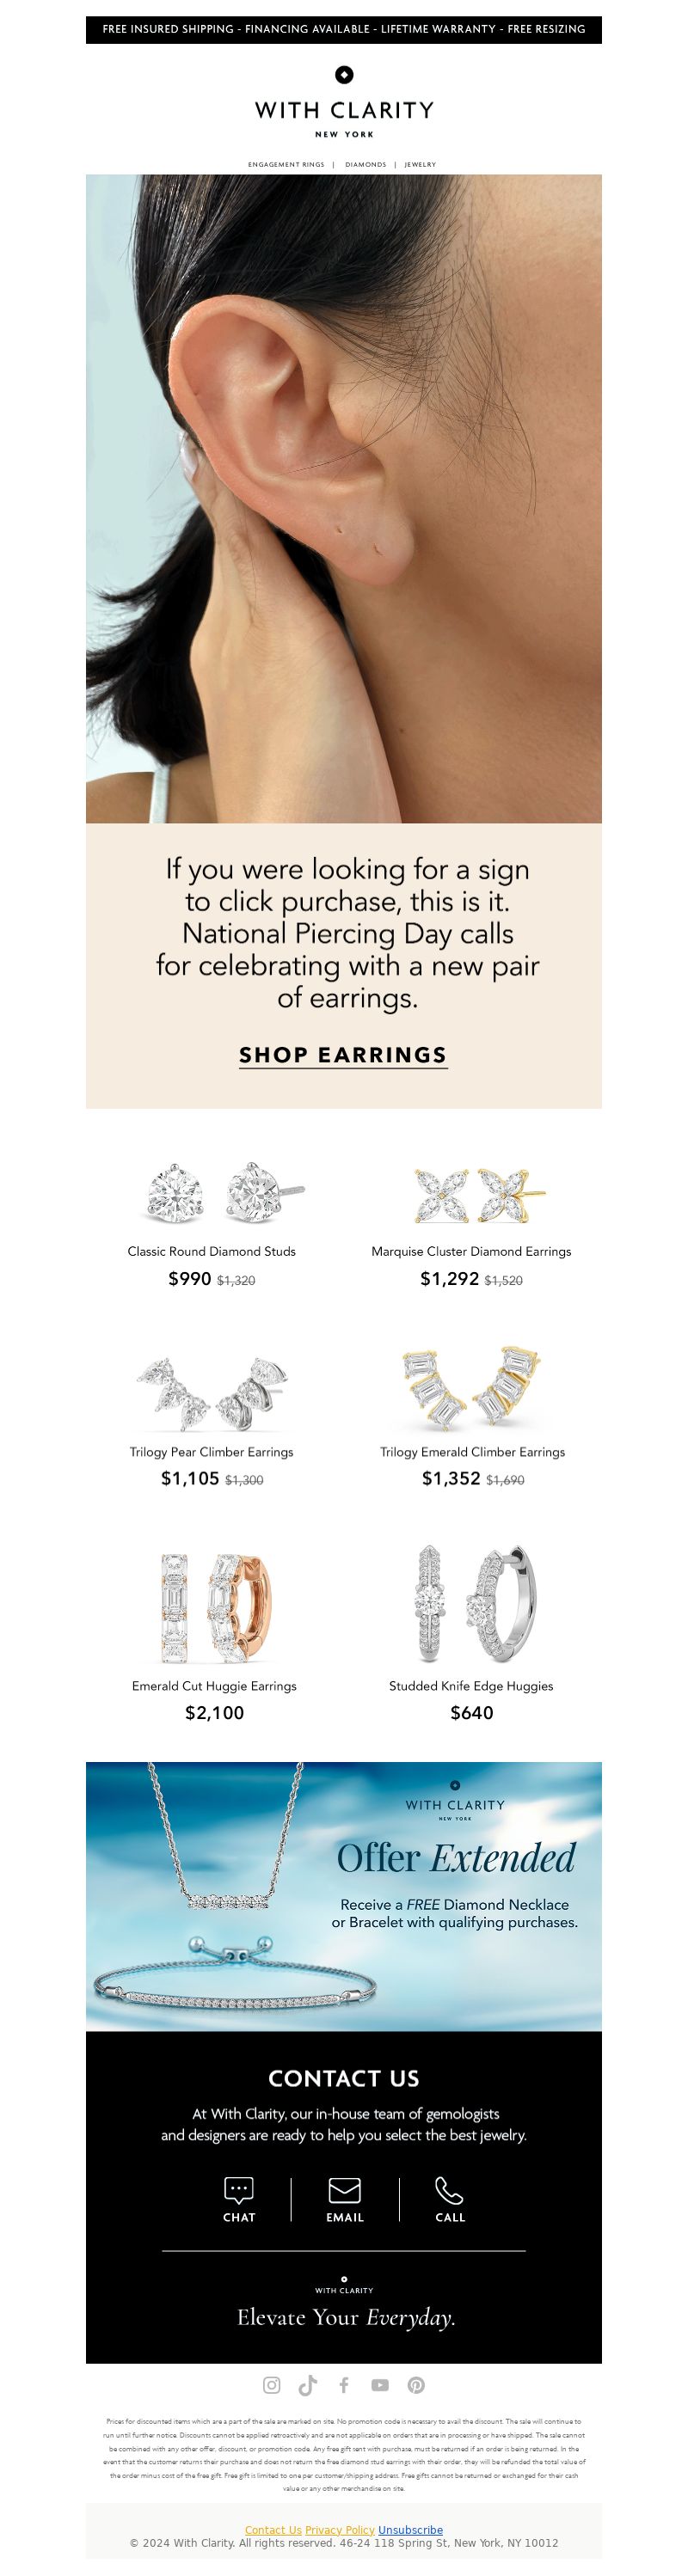
Task: Open the Privacy Policy link
Action: click(x=340, y=2530)
